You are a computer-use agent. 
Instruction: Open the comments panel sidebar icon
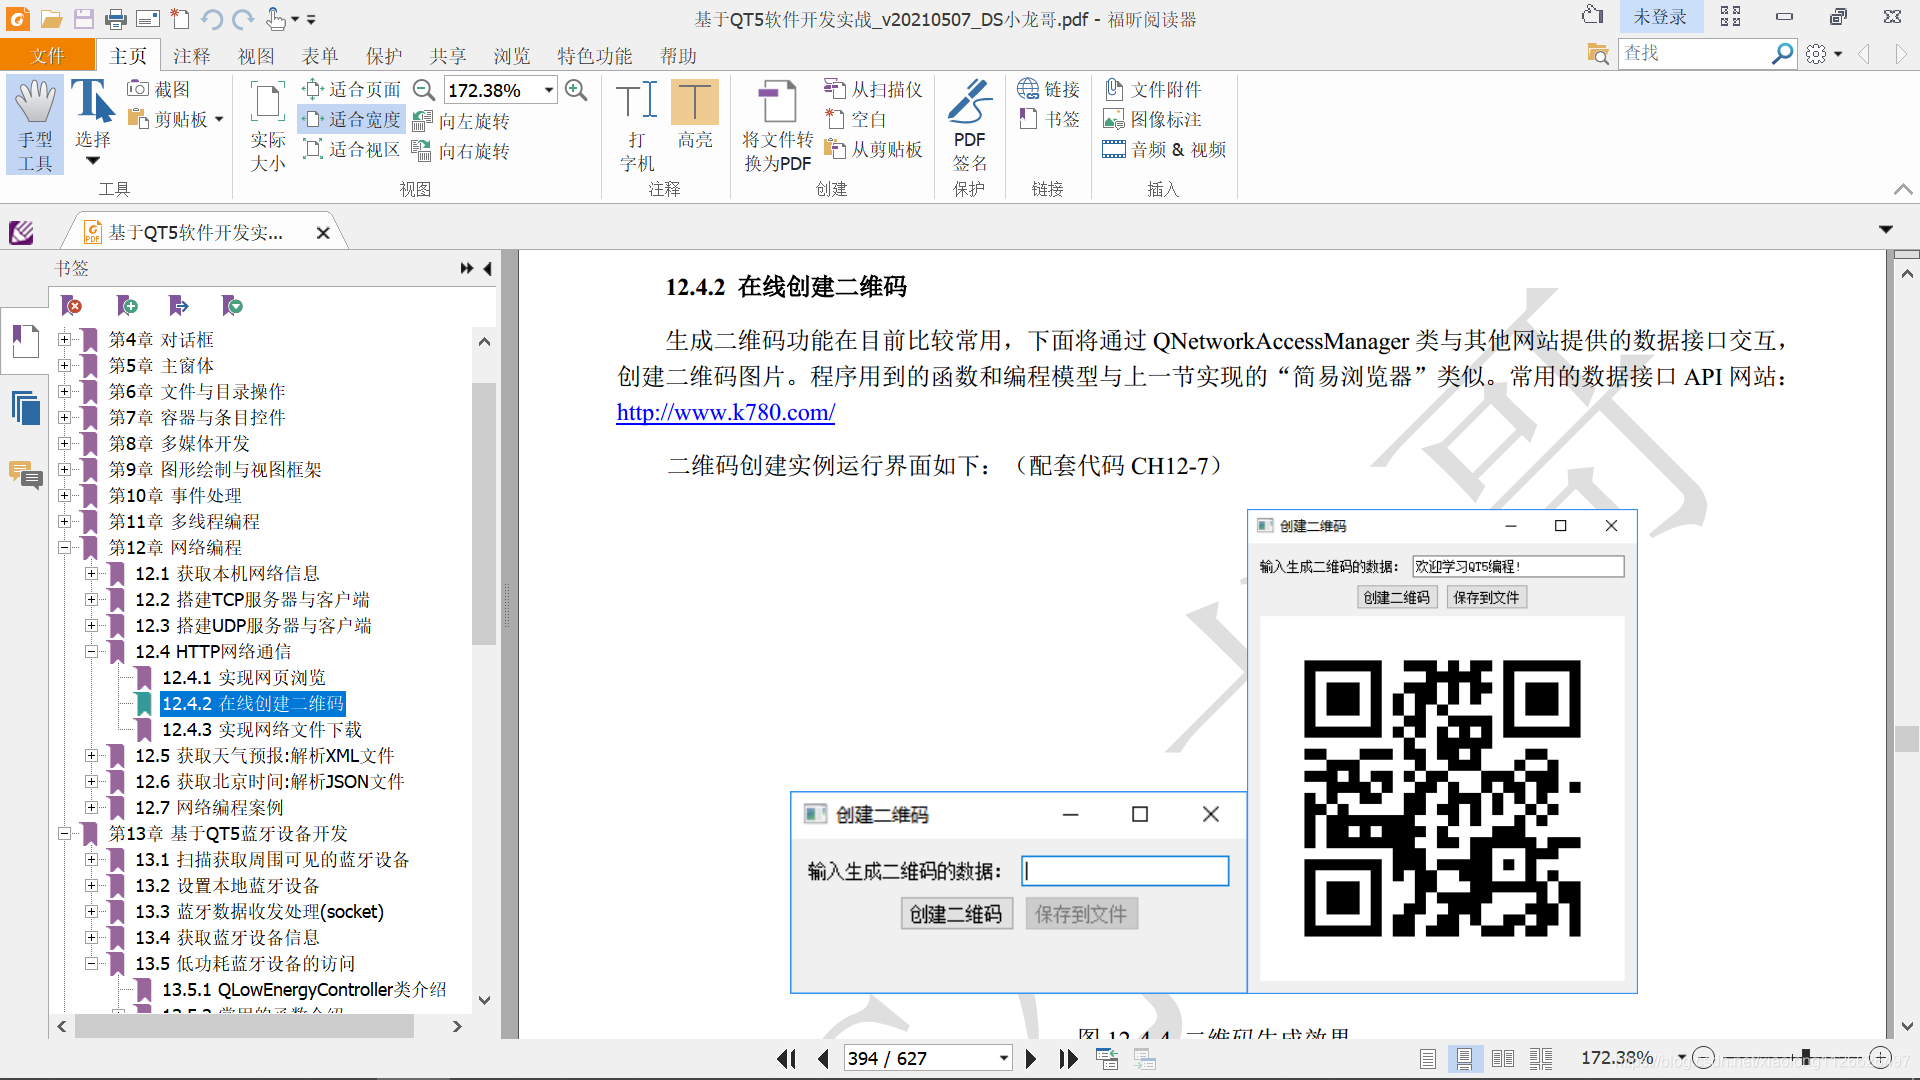(x=25, y=474)
